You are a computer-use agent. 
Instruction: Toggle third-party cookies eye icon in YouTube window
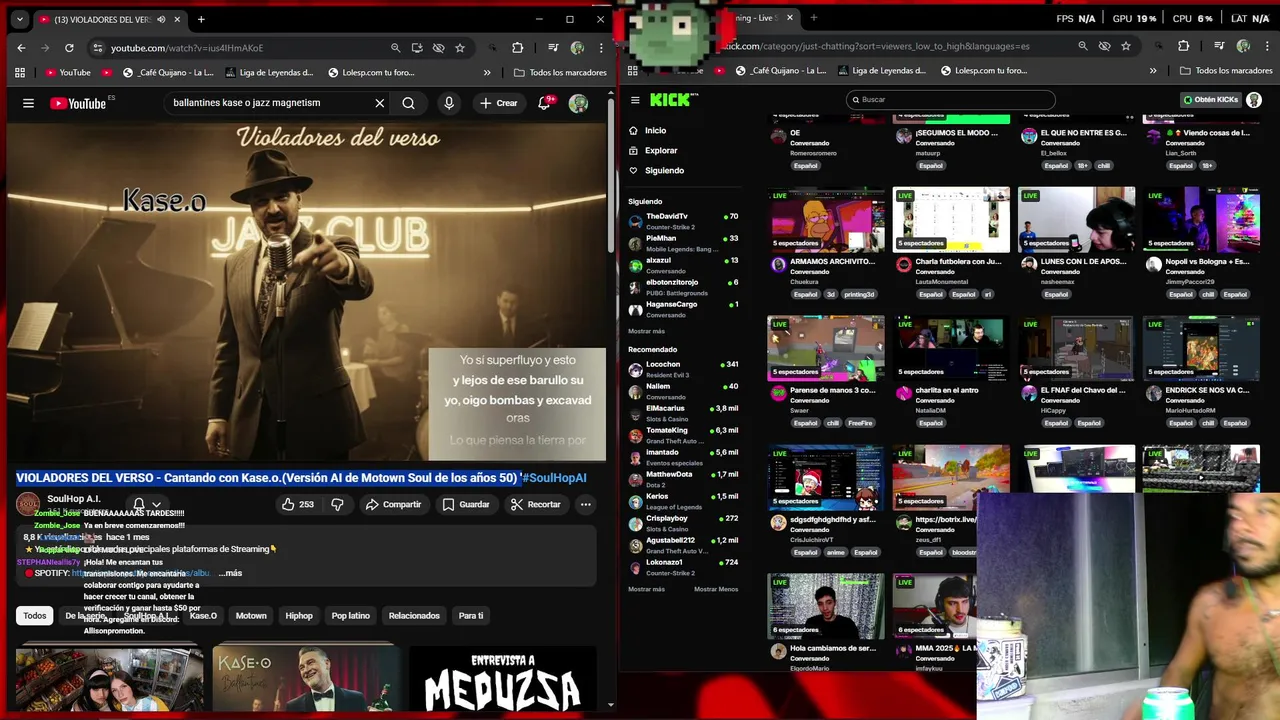tap(439, 48)
